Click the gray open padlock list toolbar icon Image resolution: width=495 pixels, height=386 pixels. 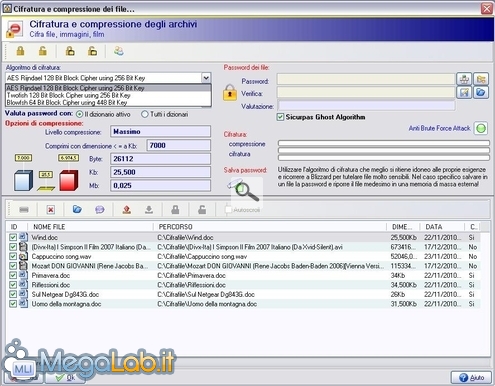202,210
